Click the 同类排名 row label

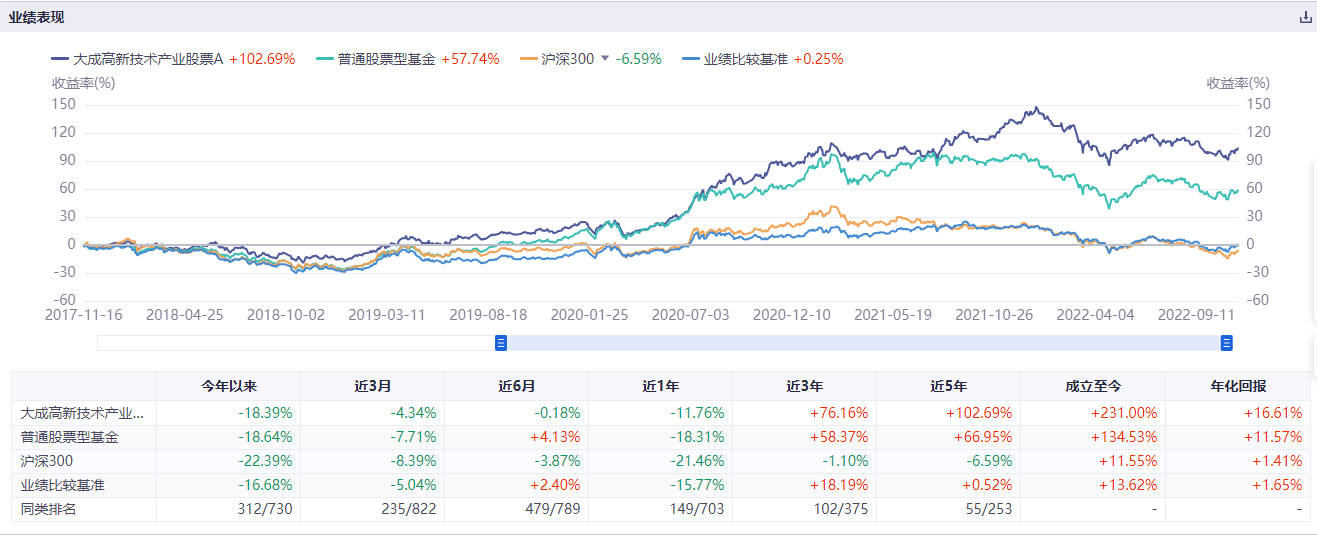(x=49, y=510)
